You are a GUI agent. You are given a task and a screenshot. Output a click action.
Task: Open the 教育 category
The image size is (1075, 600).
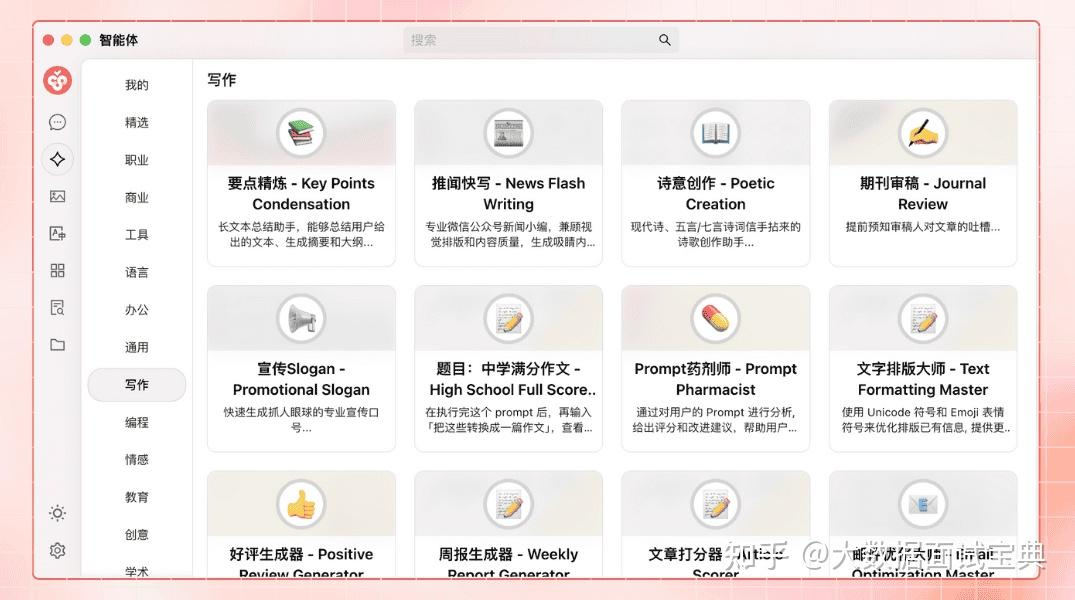[x=136, y=497]
